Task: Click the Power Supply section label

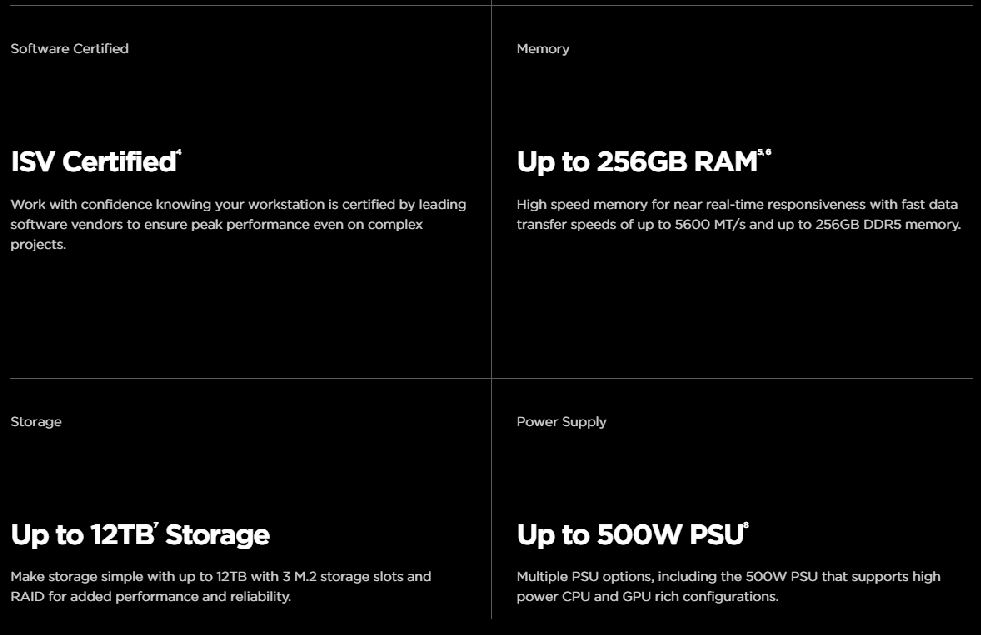Action: pos(561,421)
